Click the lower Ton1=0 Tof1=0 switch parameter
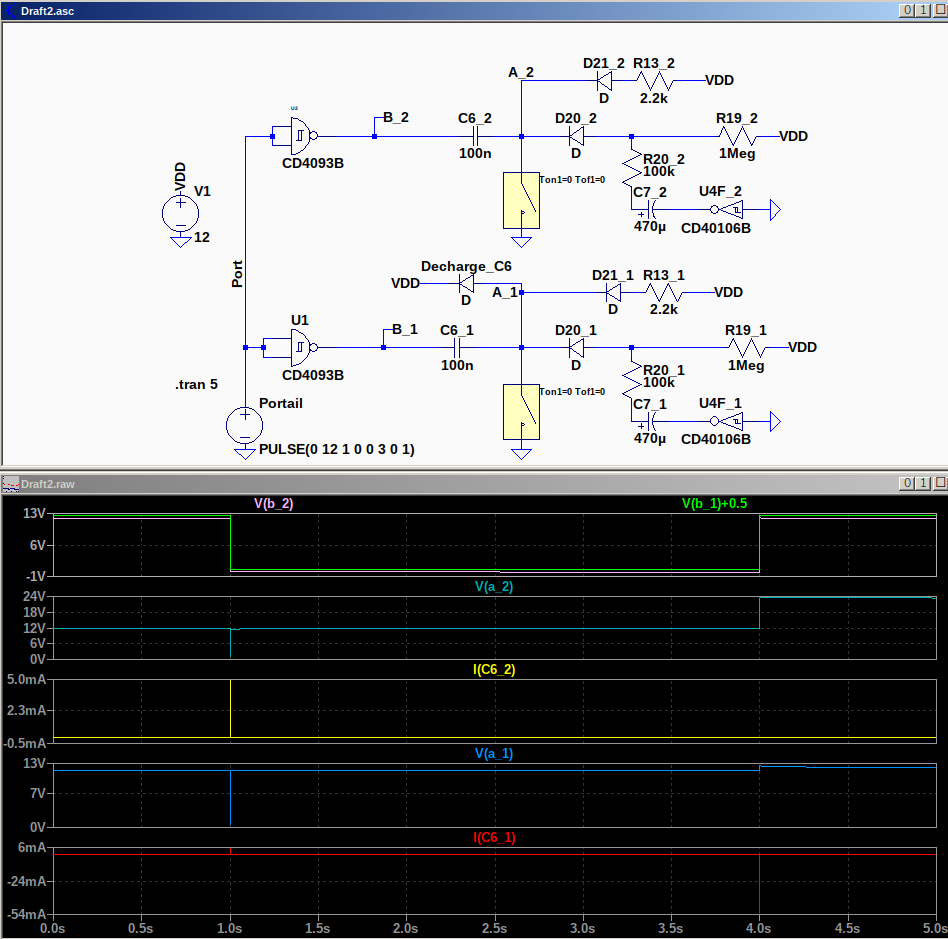The image size is (948, 939). tap(572, 392)
